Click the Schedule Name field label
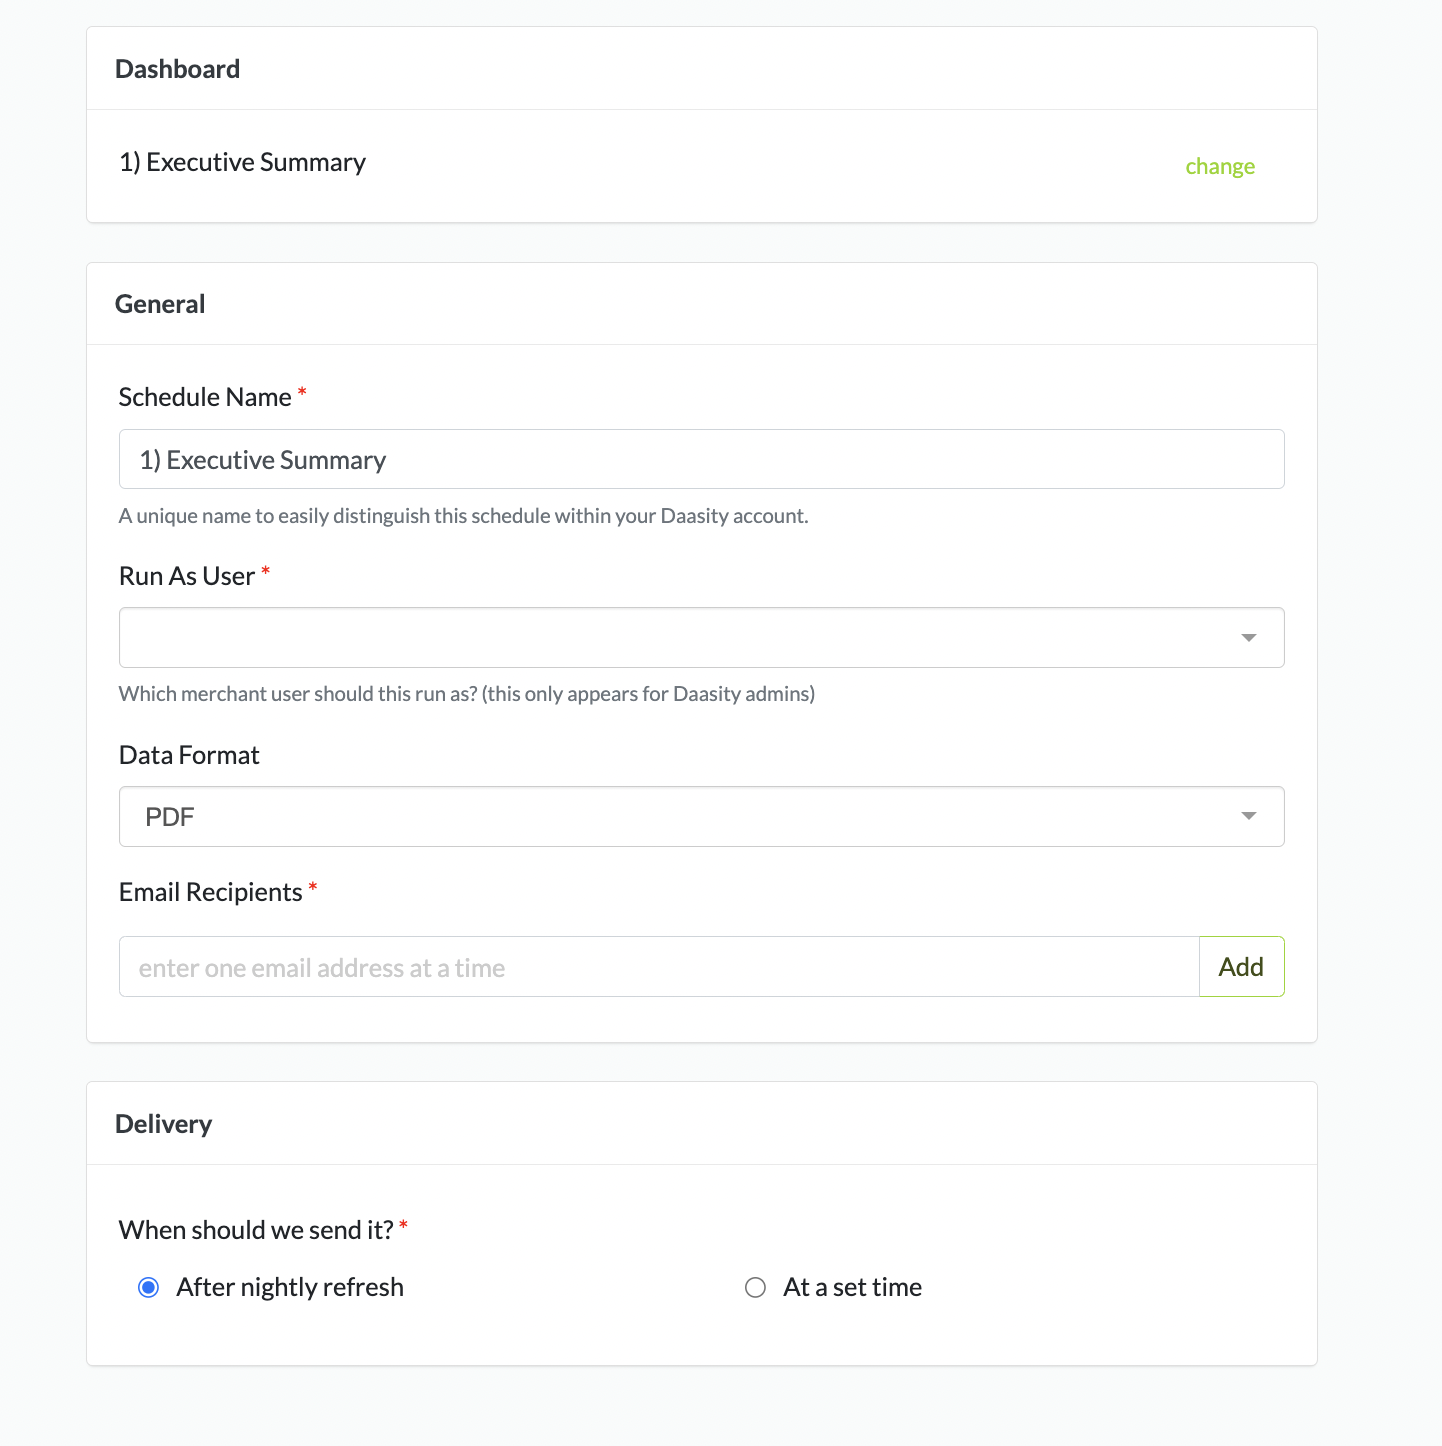 click(x=205, y=398)
